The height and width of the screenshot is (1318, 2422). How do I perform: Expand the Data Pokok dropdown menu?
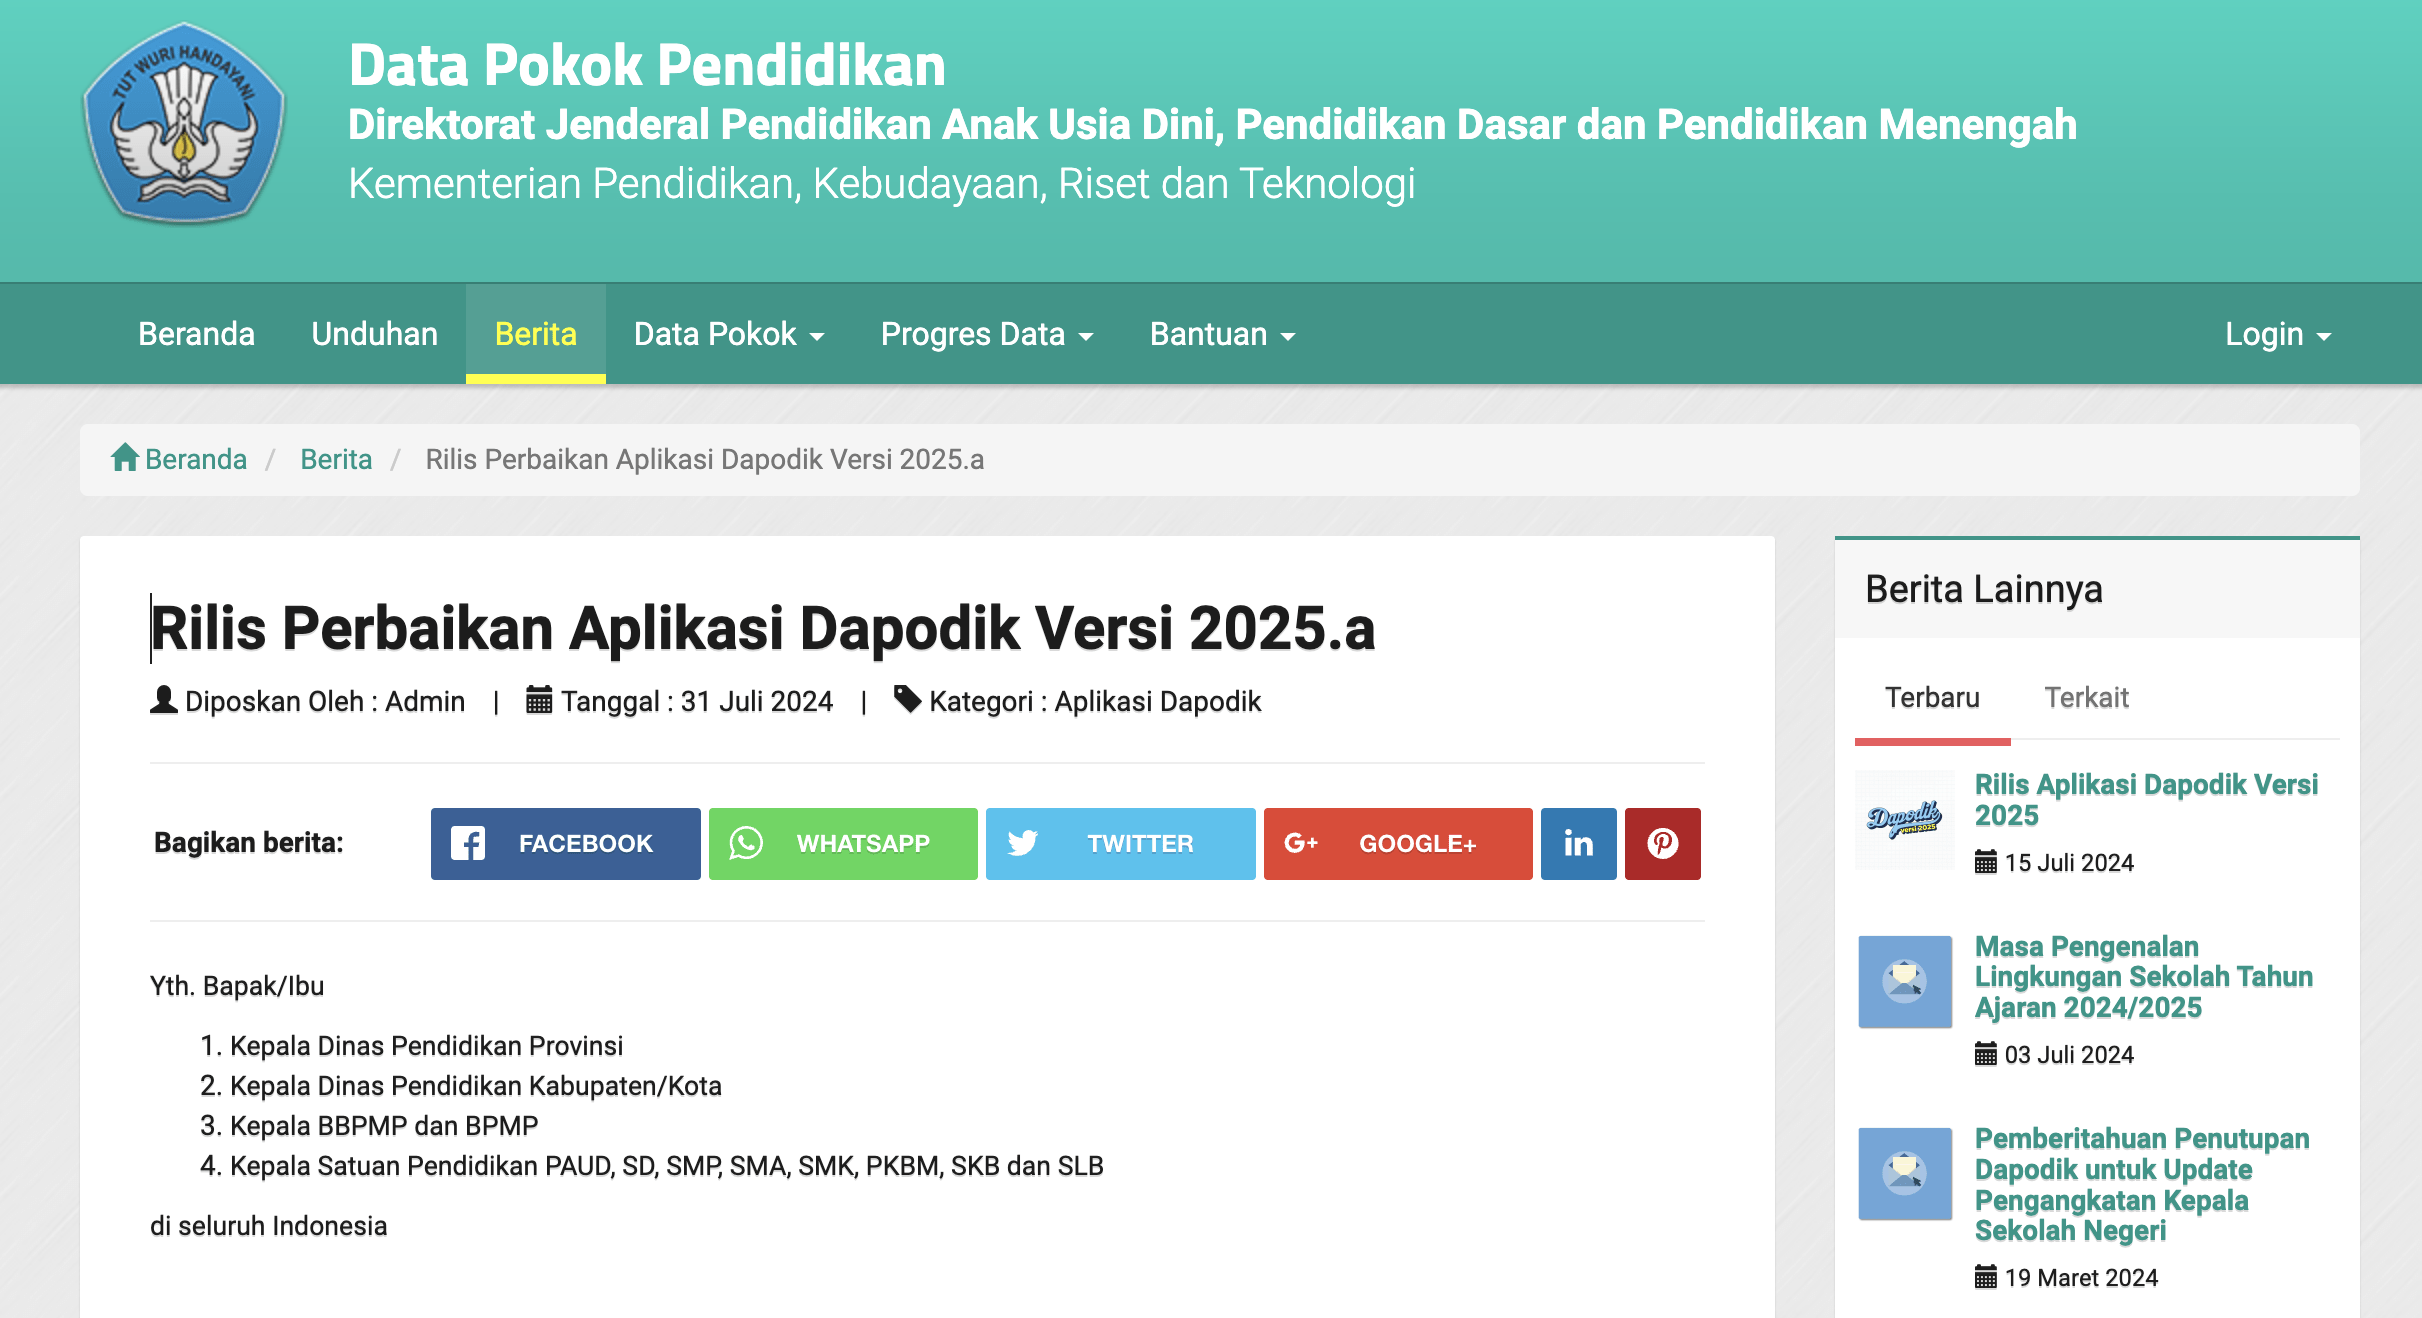pos(729,334)
